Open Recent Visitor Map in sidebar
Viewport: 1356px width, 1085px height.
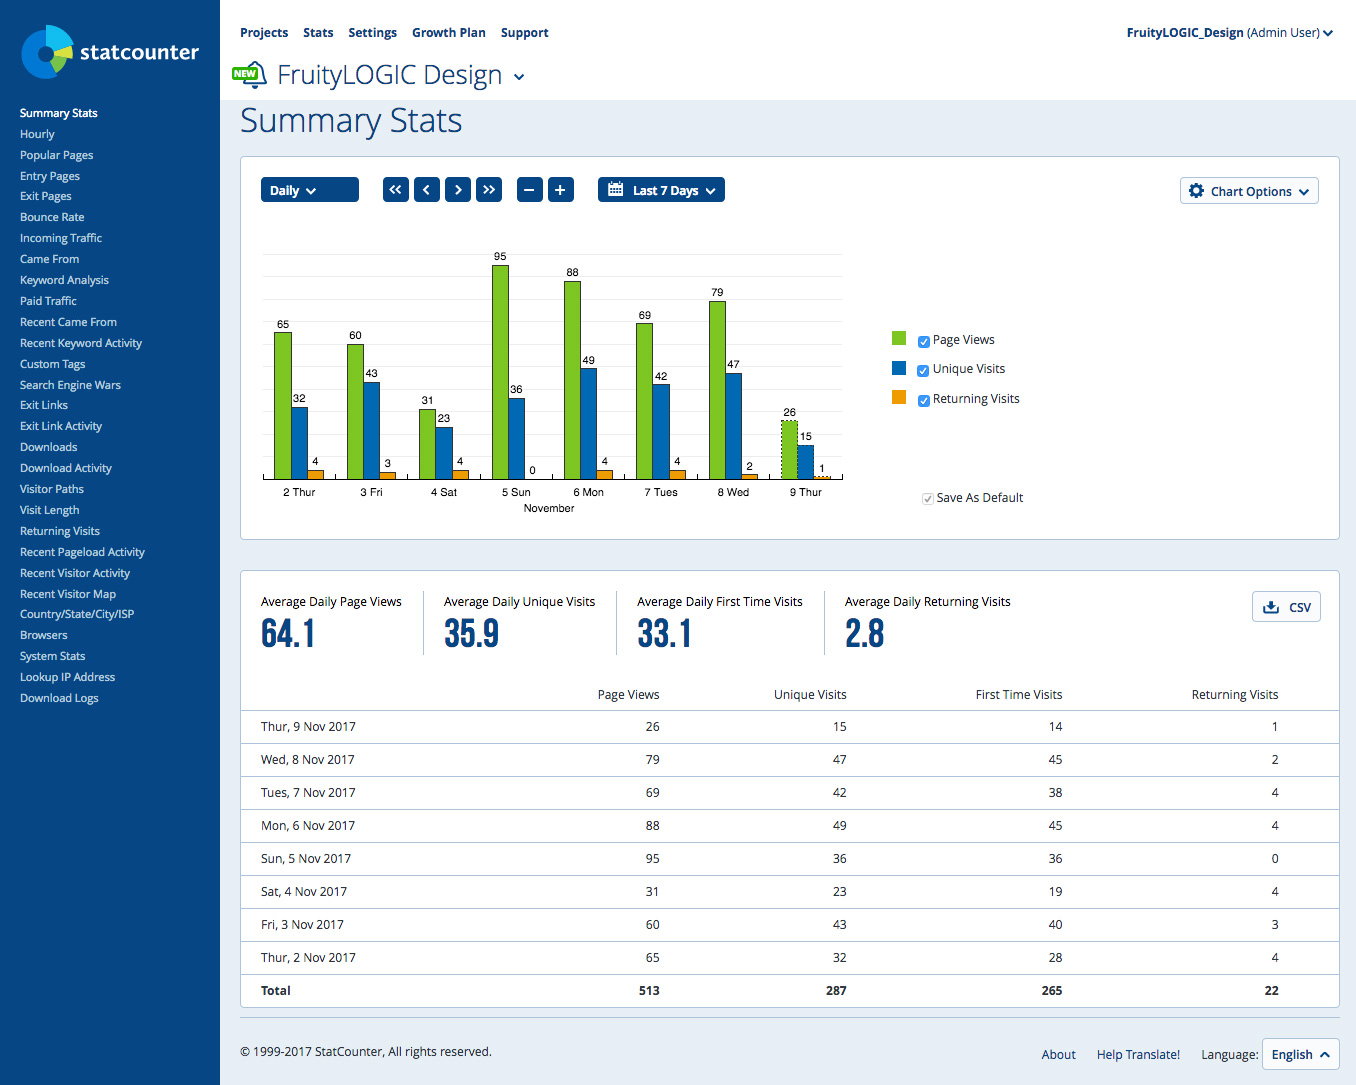coord(68,594)
